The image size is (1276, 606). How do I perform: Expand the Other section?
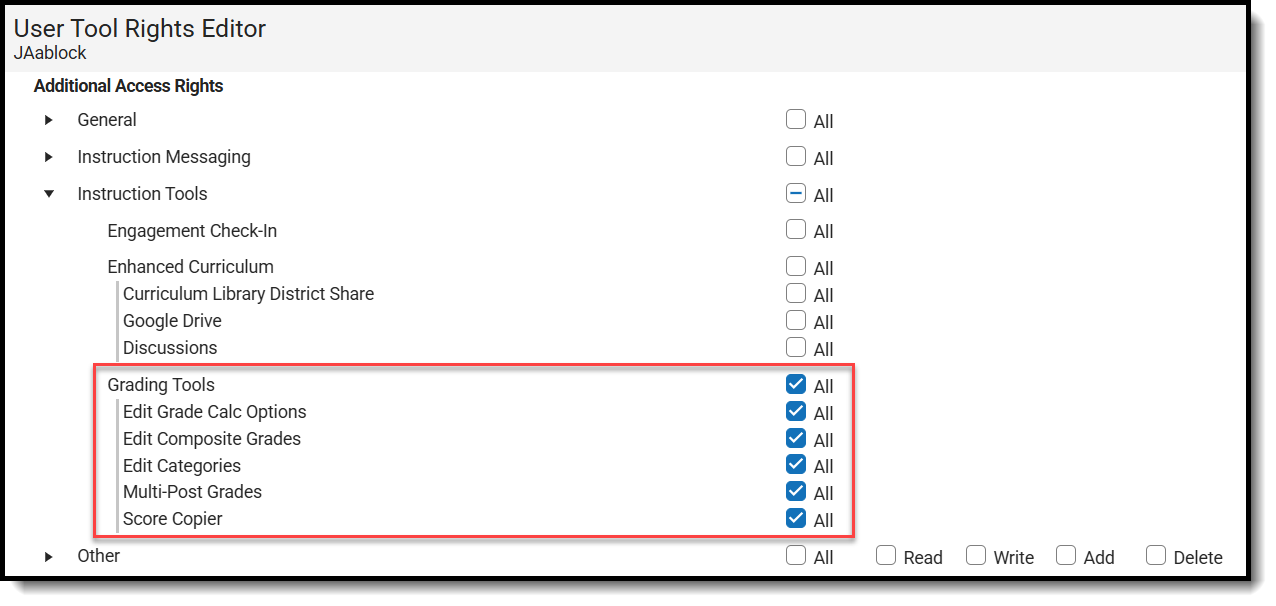[x=48, y=556]
